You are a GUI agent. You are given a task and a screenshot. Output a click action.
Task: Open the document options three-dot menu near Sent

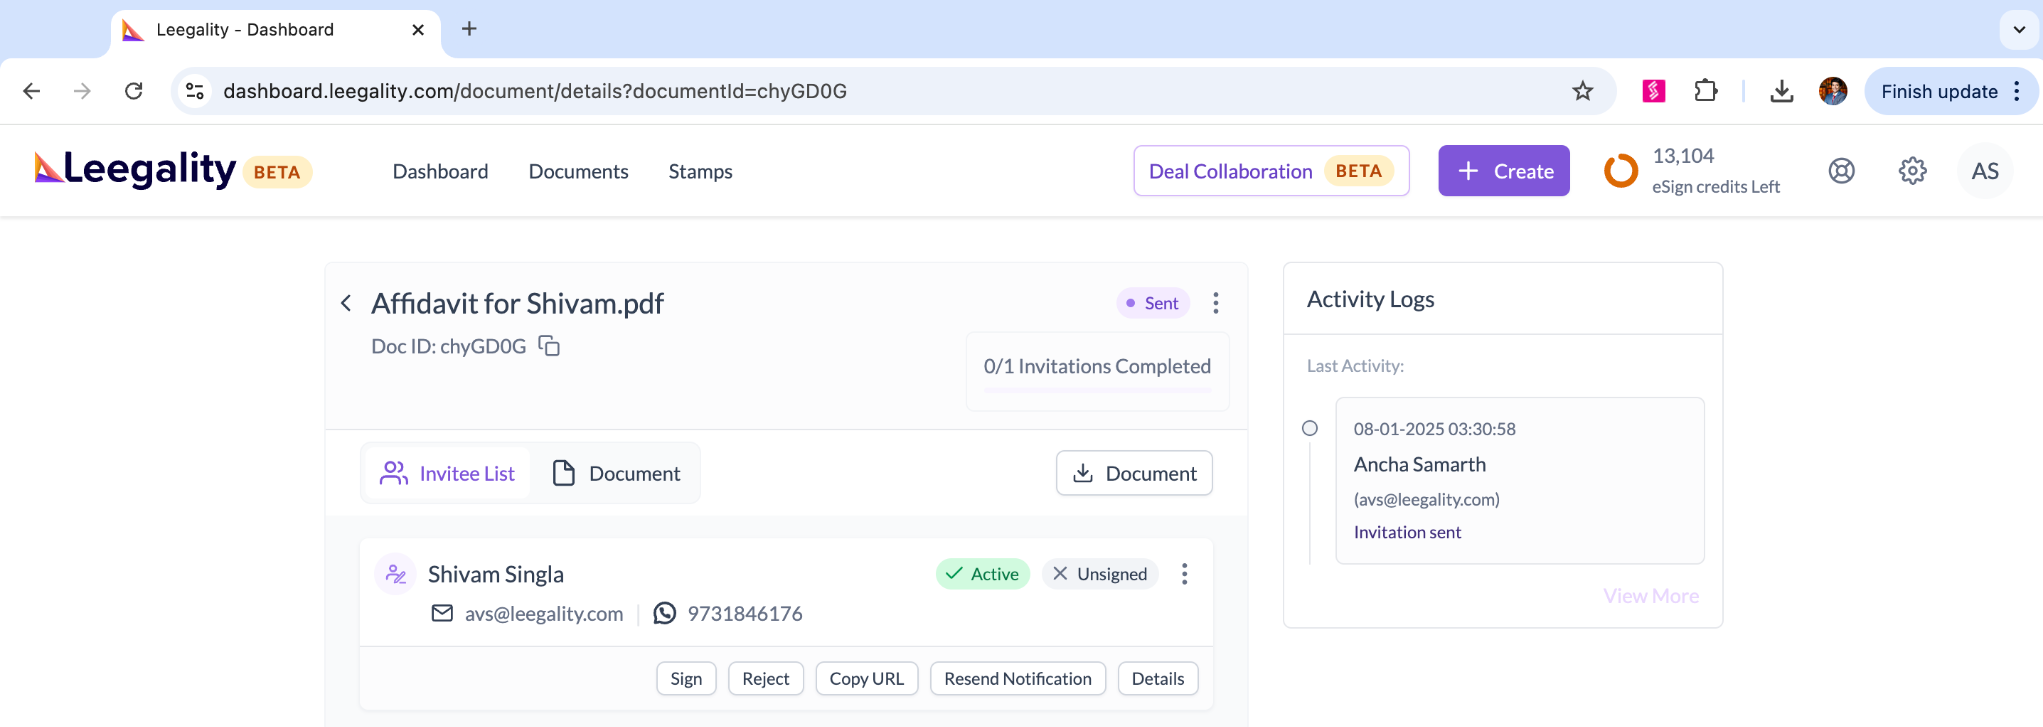pyautogui.click(x=1216, y=303)
